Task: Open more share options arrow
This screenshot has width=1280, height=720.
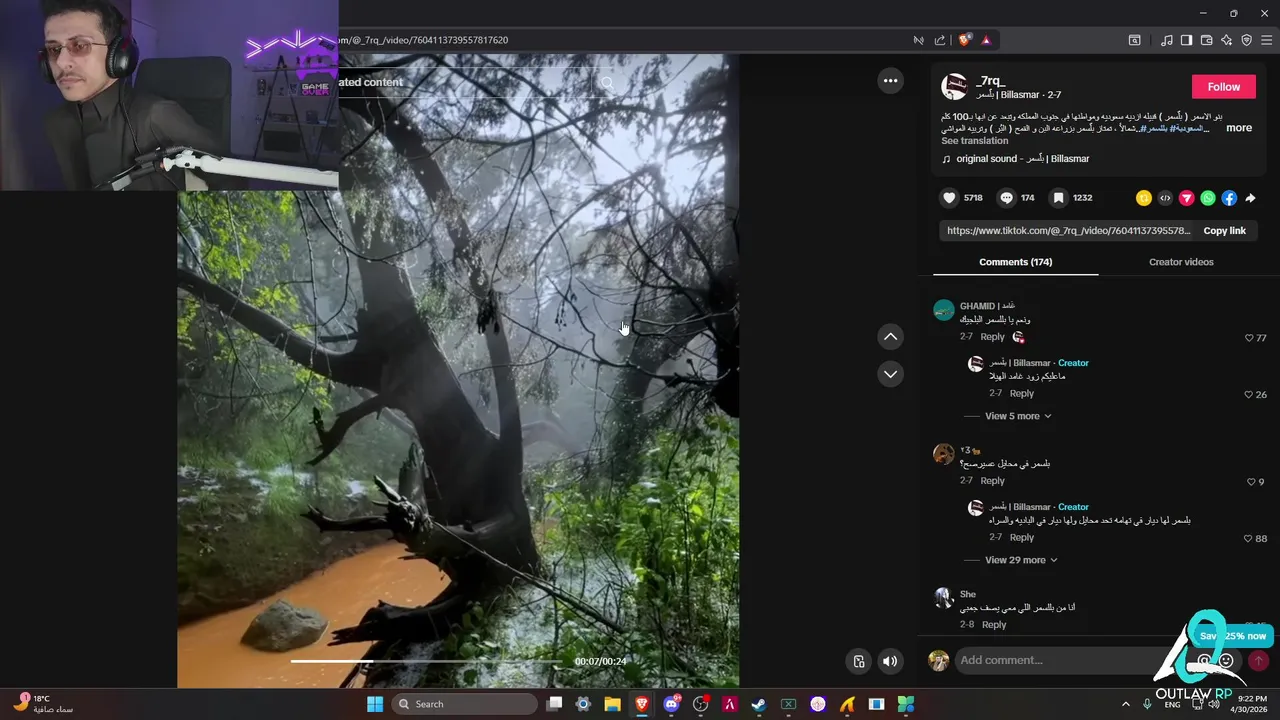Action: click(x=1250, y=198)
